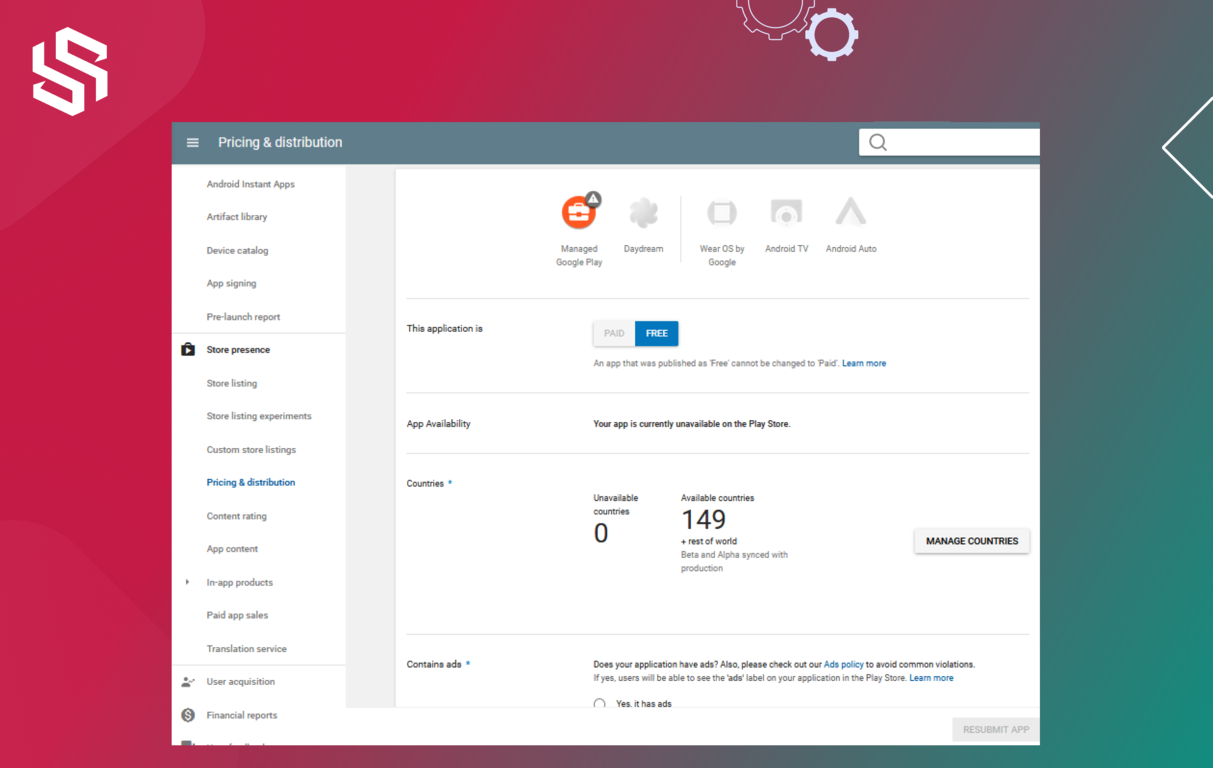Open Learn more link about Free apps
1213x768 pixels.
[864, 363]
